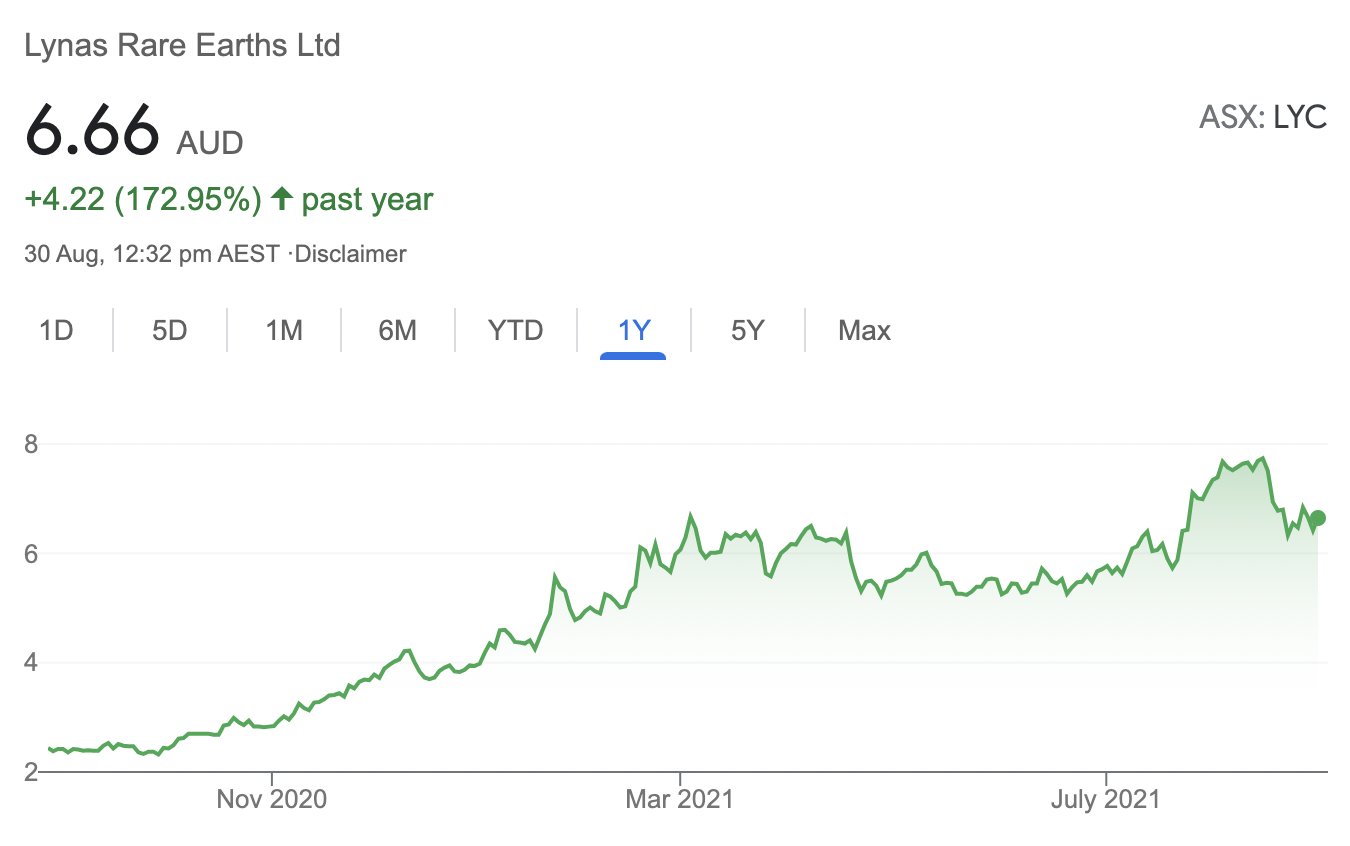Click the July 2021 axis label
This screenshot has height=846, width=1350.
click(1105, 799)
